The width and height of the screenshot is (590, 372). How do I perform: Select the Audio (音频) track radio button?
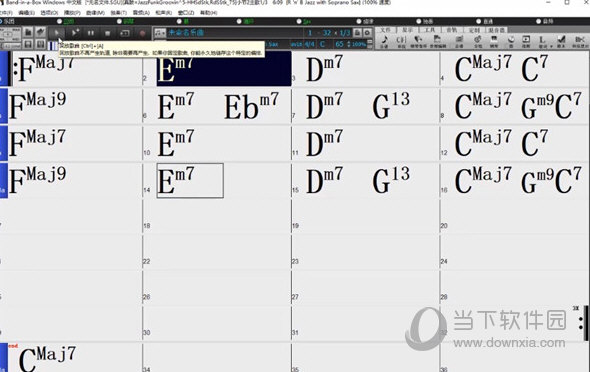coord(538,21)
